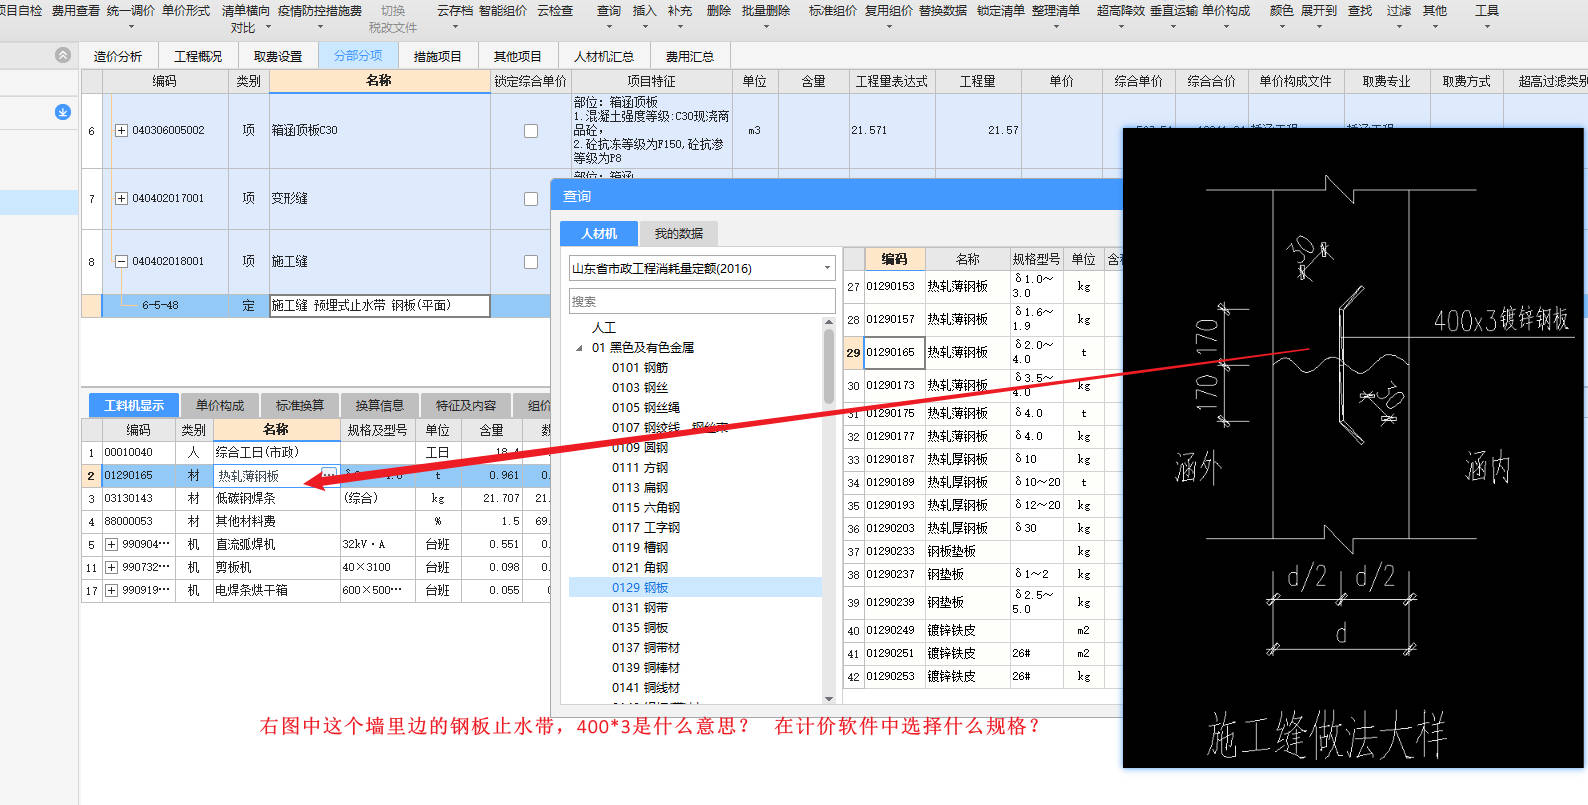Screen dimensions: 1588x805
Task: Open the 工具 toolbar dropdown
Action: [x=1487, y=27]
